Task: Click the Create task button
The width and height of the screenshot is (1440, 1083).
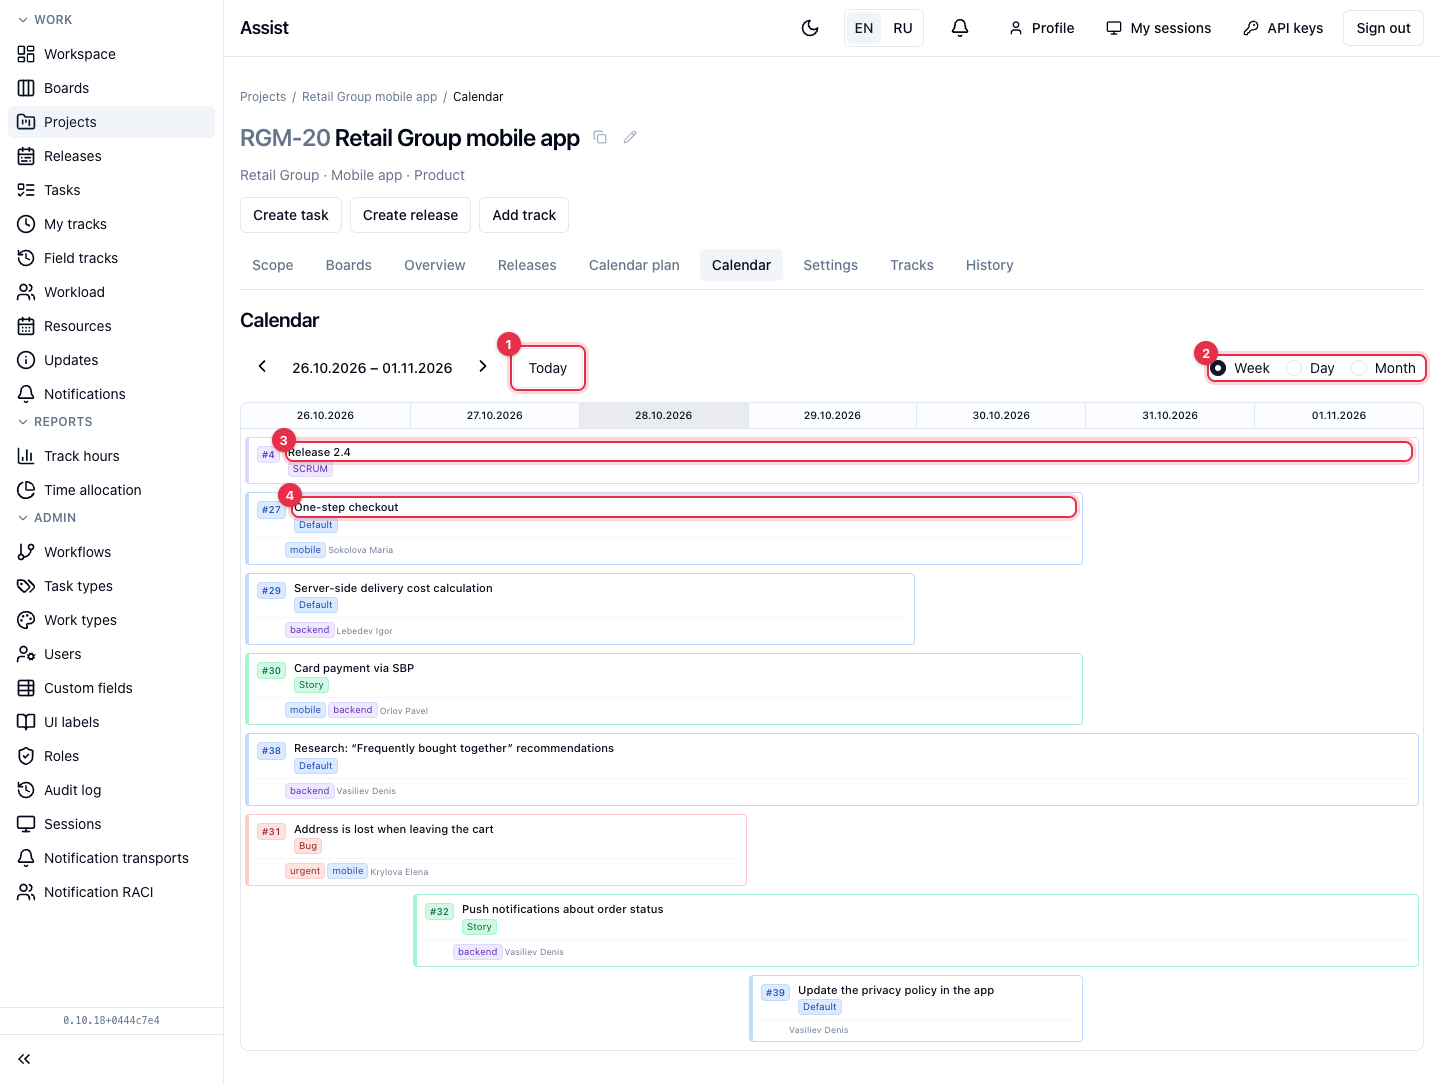Action: [x=291, y=215]
